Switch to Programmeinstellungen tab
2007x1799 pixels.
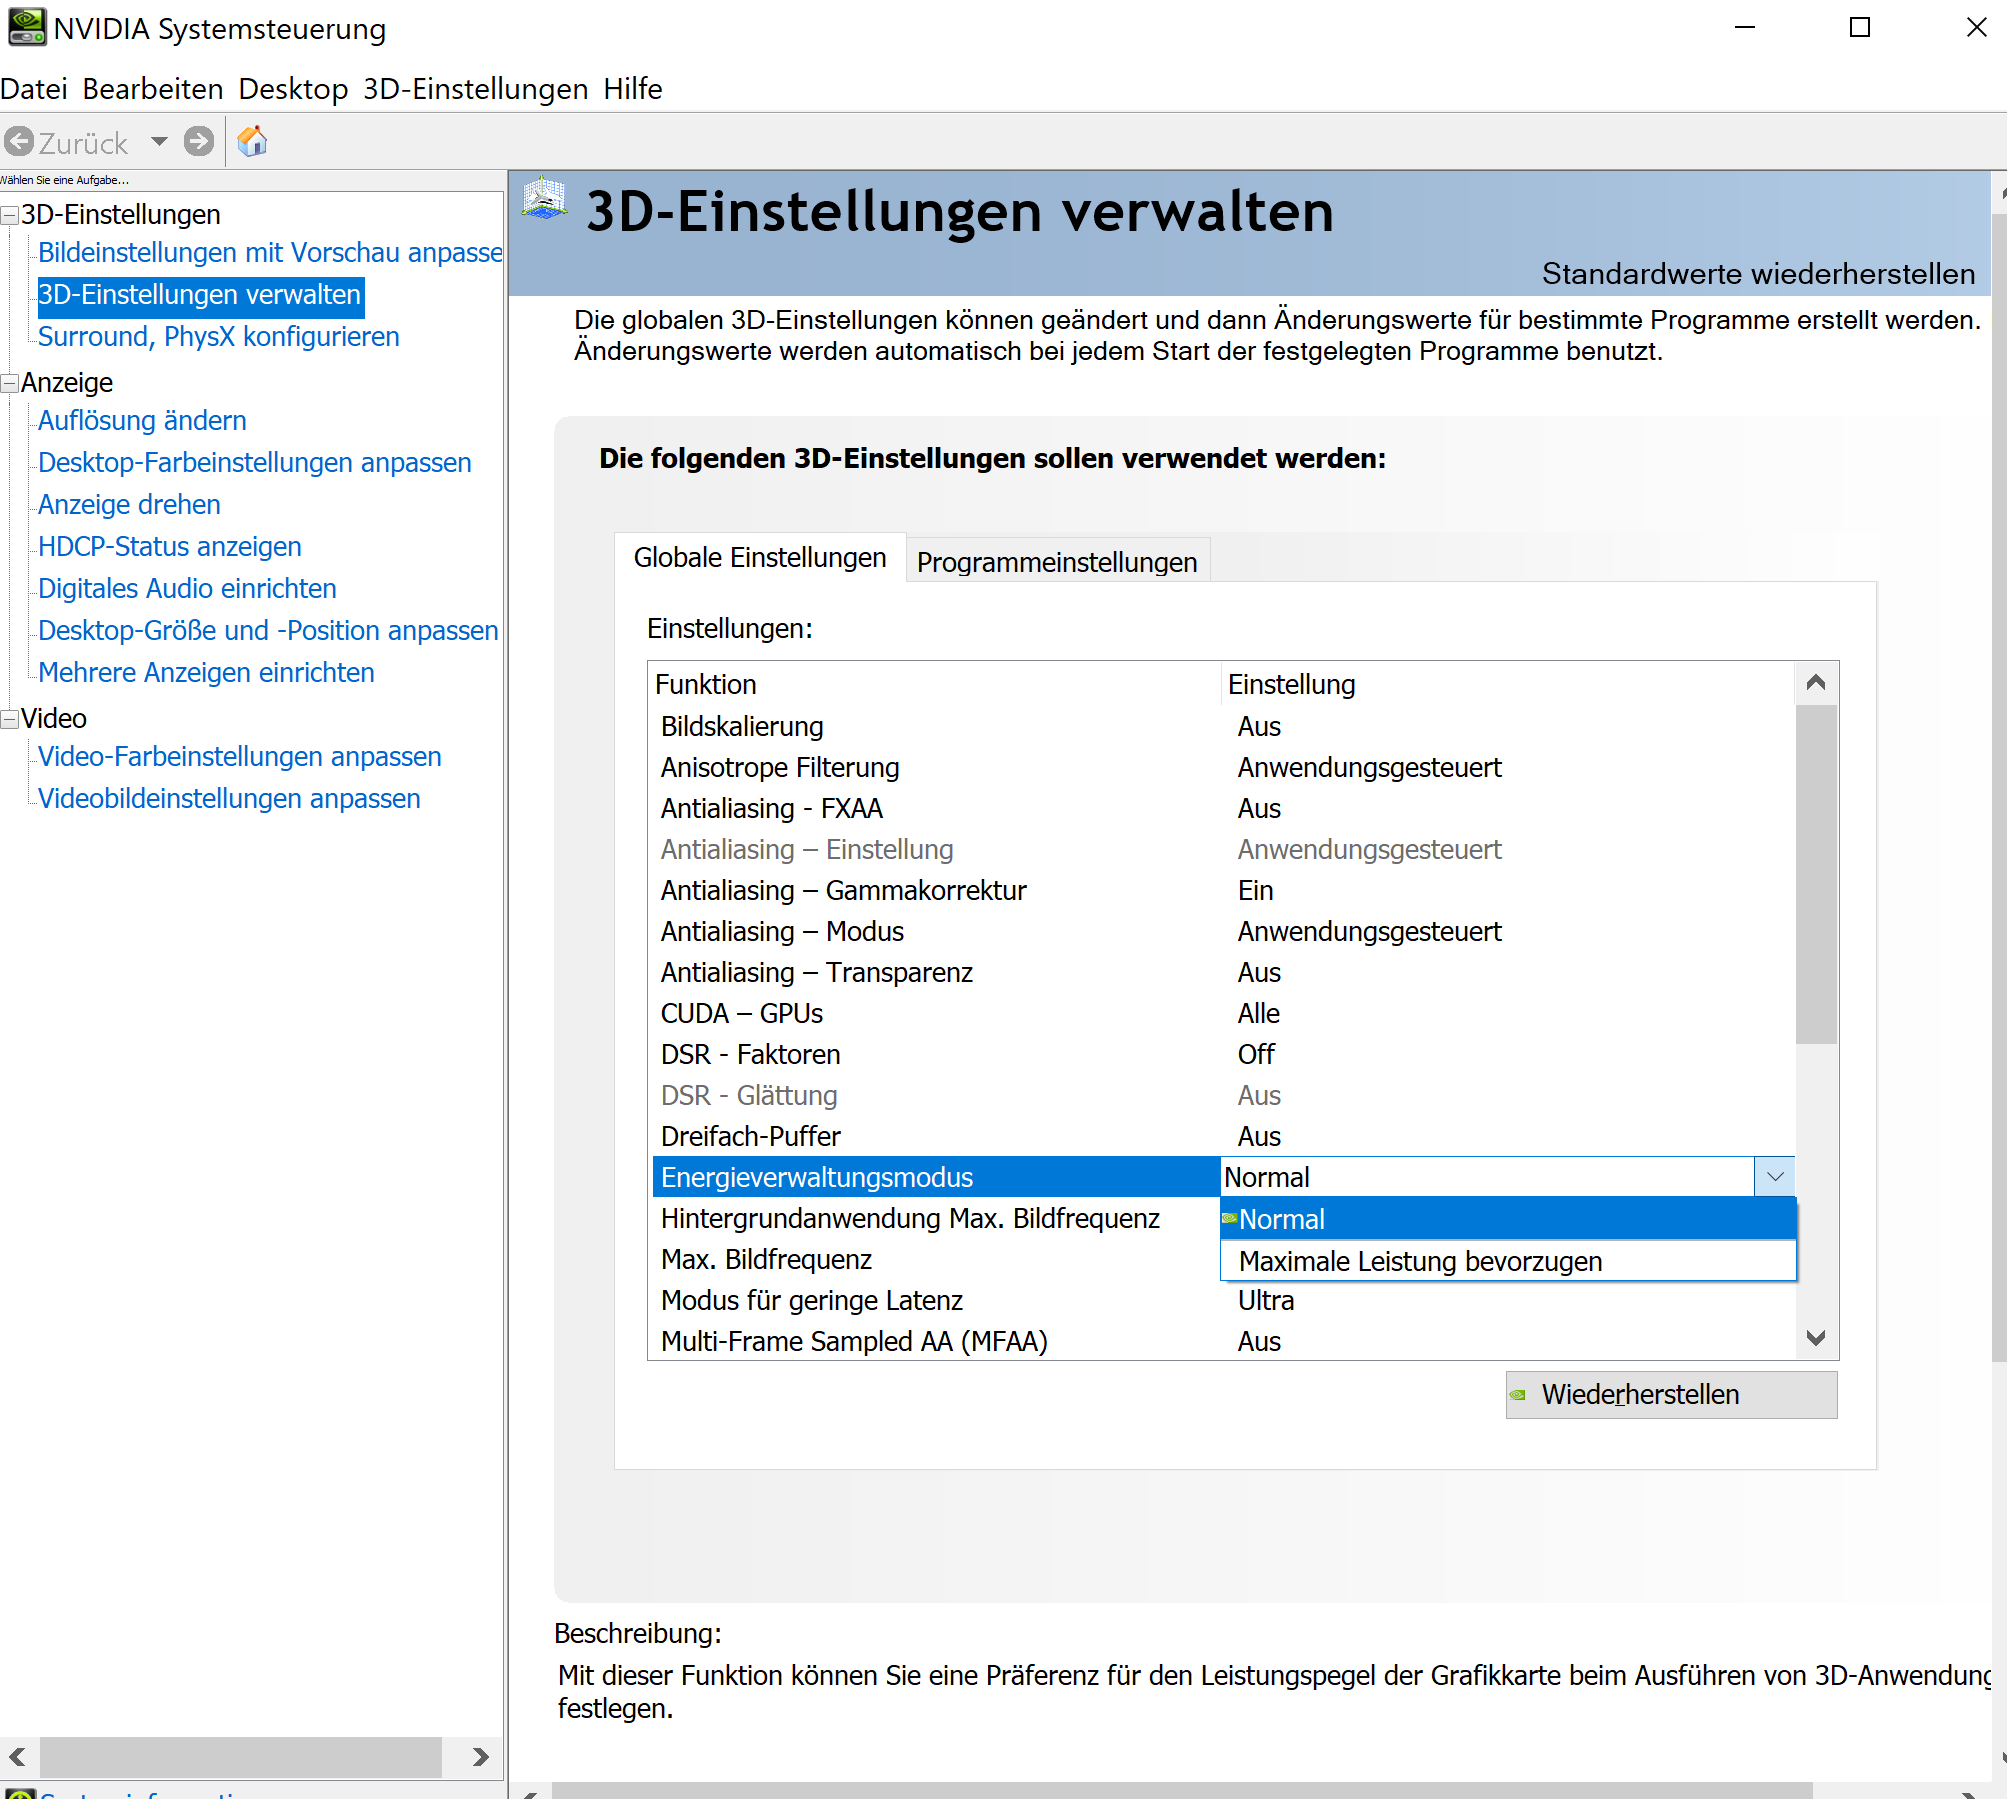point(1056,561)
